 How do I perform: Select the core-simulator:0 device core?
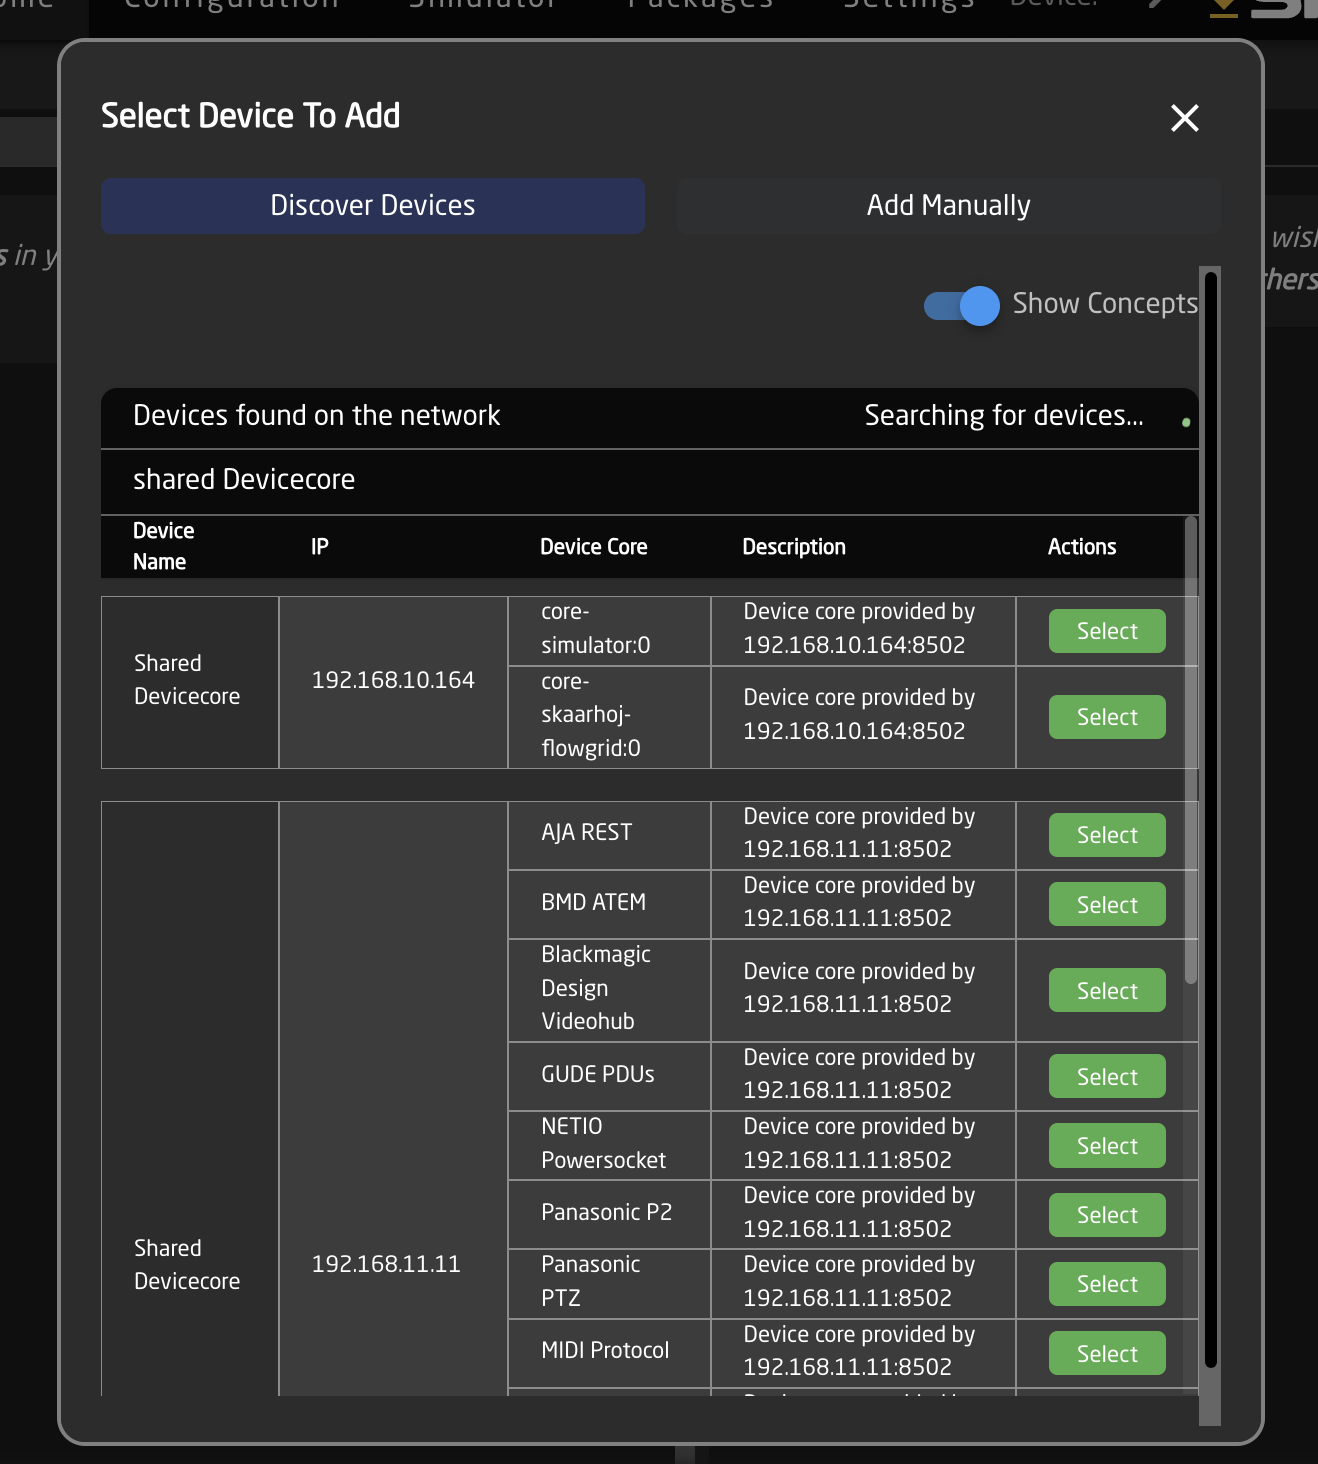1106,631
